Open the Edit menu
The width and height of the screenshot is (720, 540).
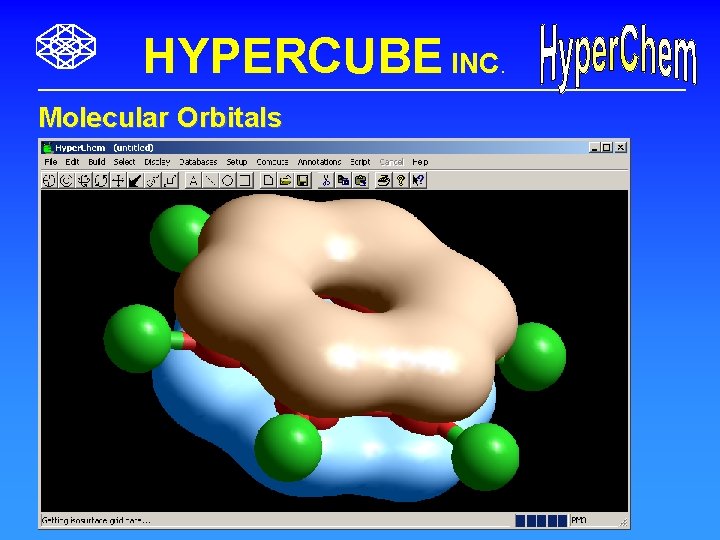(72, 162)
